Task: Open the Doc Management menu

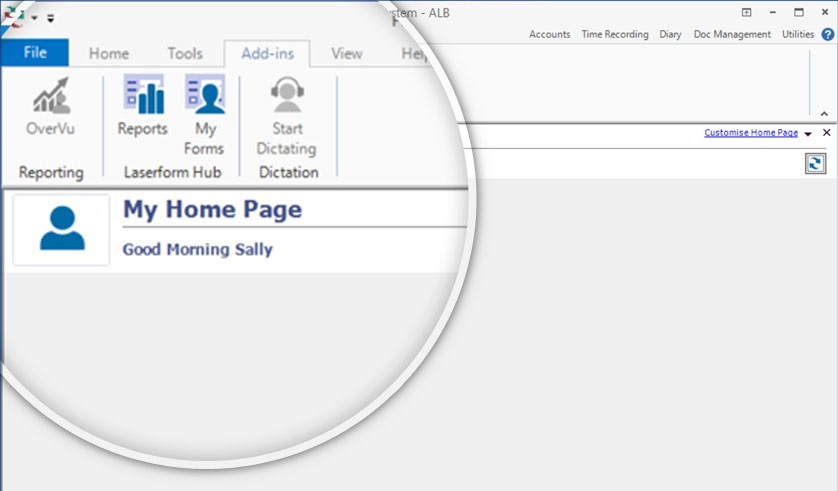Action: coord(732,34)
